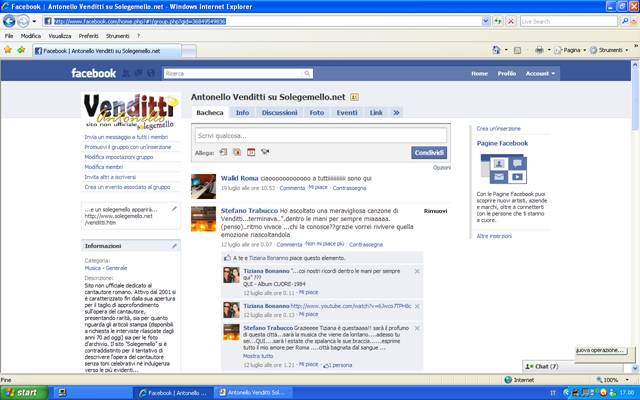The height and width of the screenshot is (400, 640).
Task: Switch to the Bacheca tab
Action: [210, 113]
